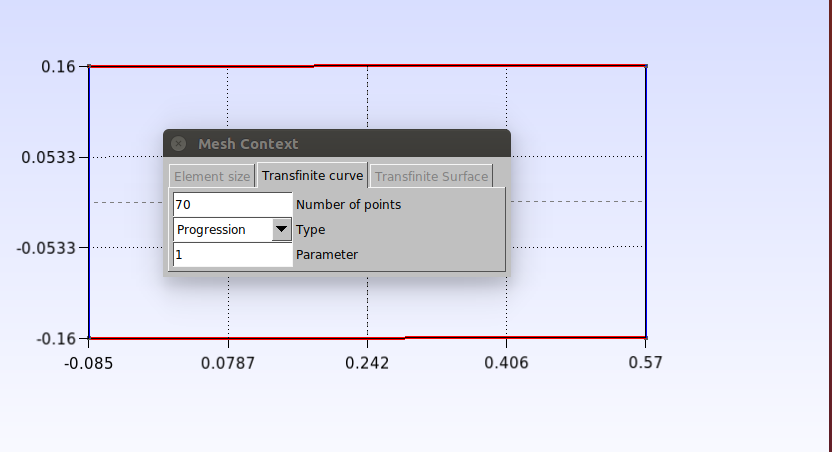Pick the blue right vertical curve

pyautogui.click(x=646, y=200)
